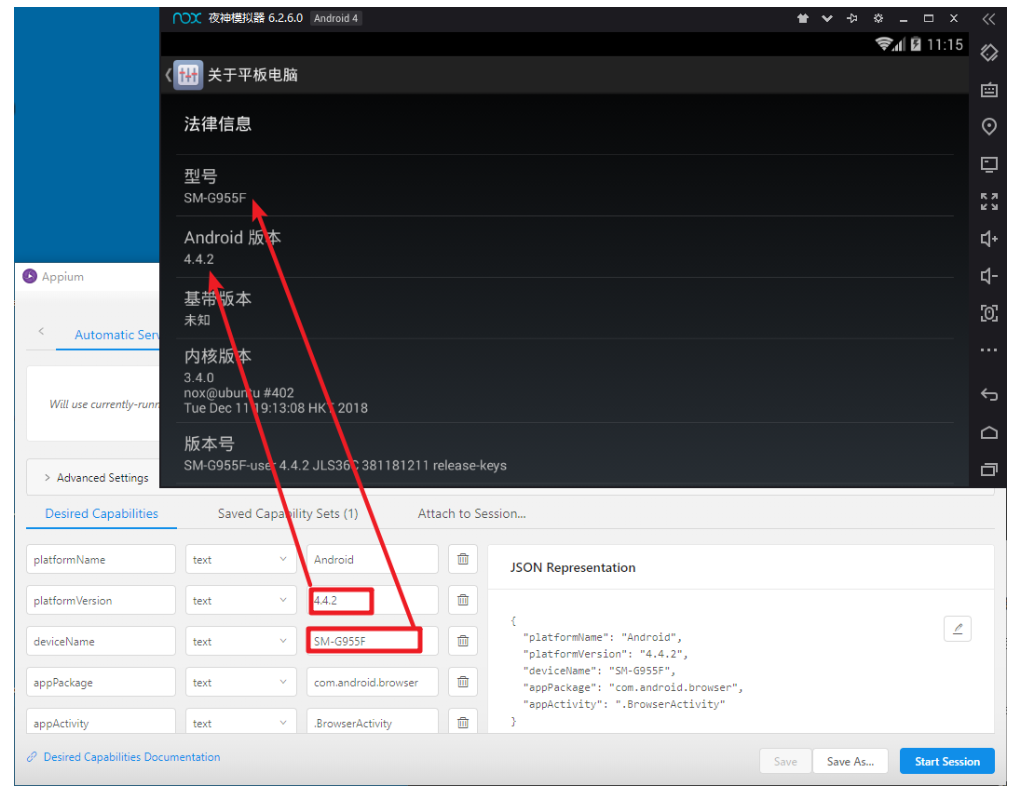Open the Nox title bar dropdown arrow
The width and height of the screenshot is (1022, 801).
pos(827,18)
